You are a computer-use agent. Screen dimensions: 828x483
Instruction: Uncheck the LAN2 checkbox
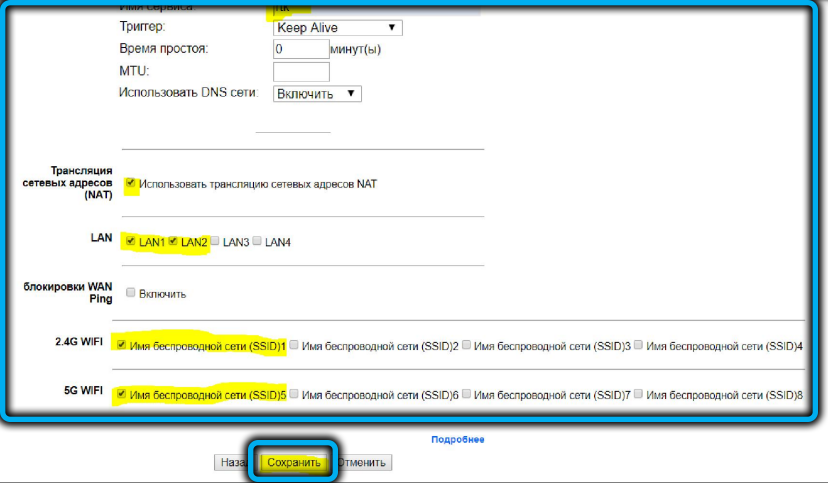pos(173,242)
